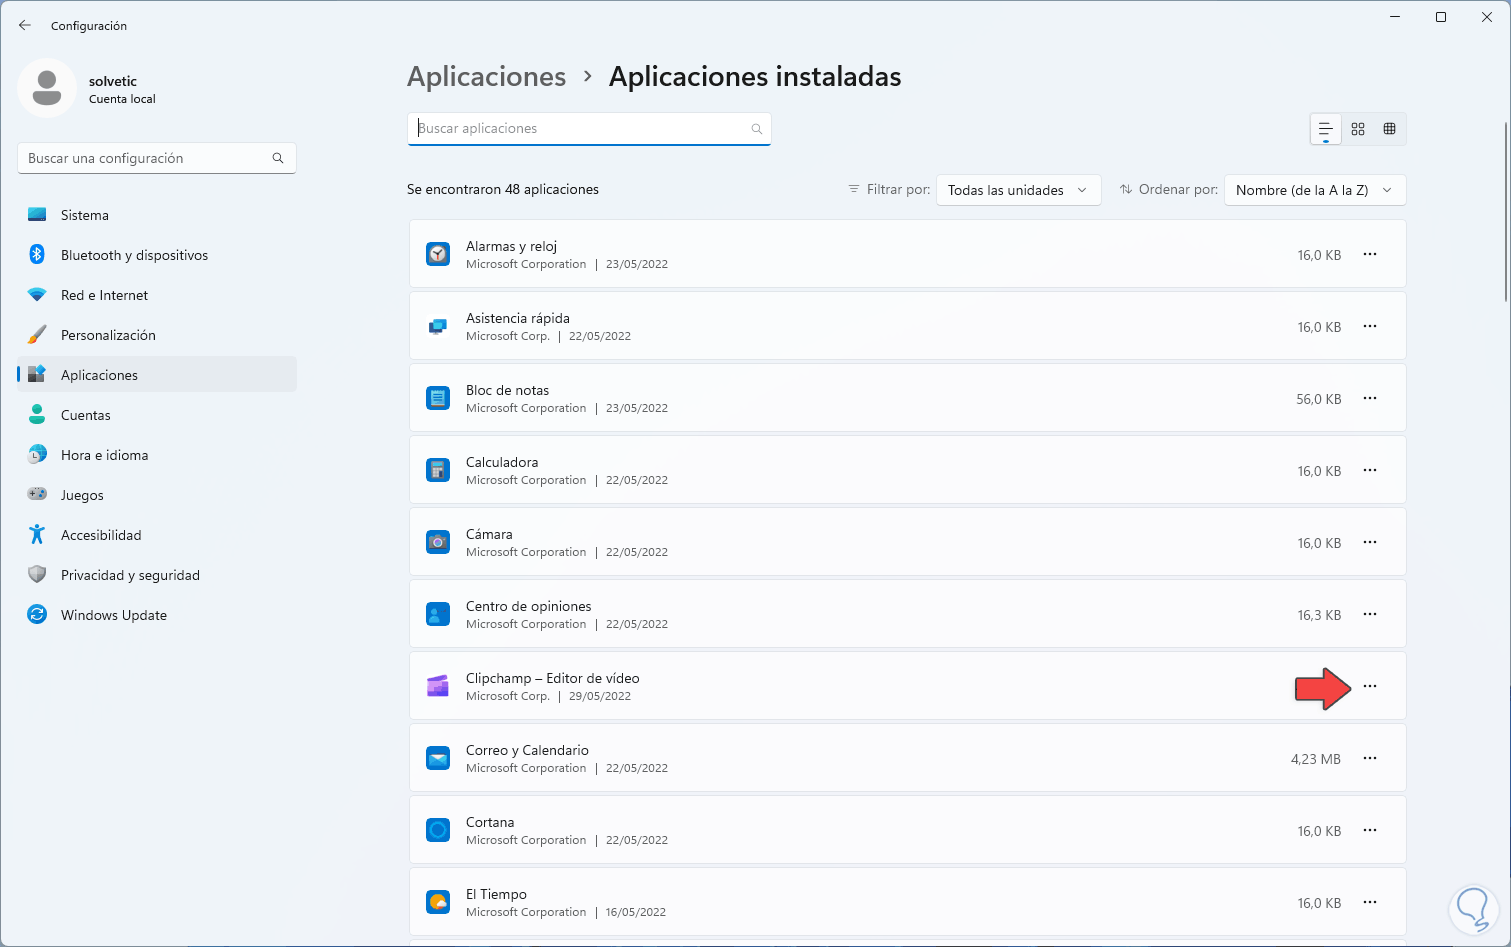Open more options for Cortana
Viewport: 1511px width, 947px height.
click(x=1370, y=831)
